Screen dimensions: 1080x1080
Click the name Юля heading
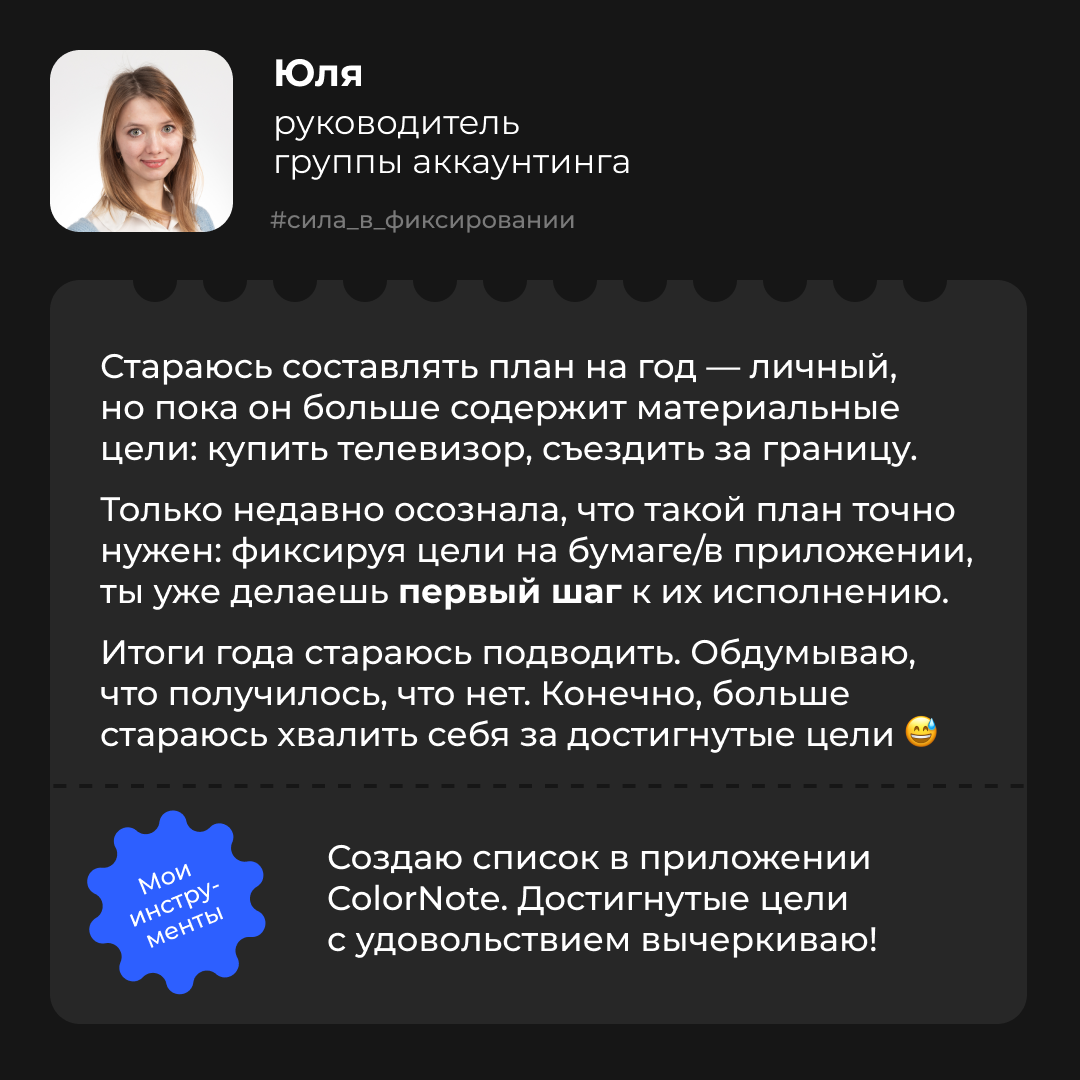point(317,74)
